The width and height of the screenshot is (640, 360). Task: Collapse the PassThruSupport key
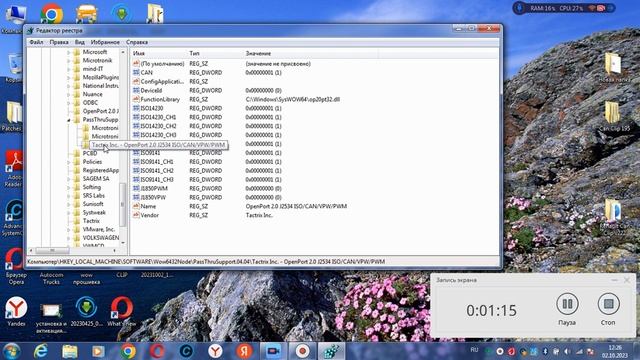(x=69, y=120)
